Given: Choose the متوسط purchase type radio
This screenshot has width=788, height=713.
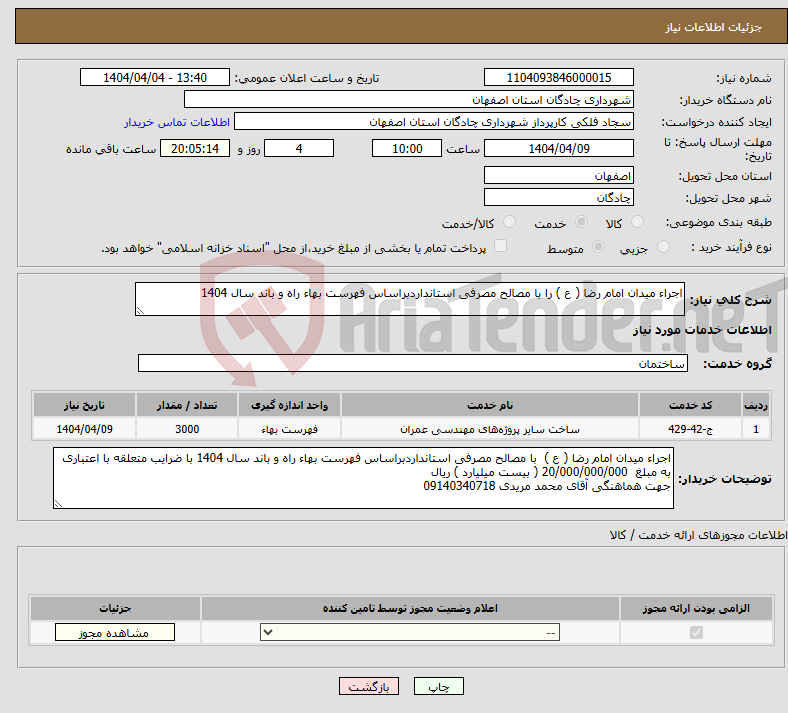Looking at the screenshot, I should [598, 247].
